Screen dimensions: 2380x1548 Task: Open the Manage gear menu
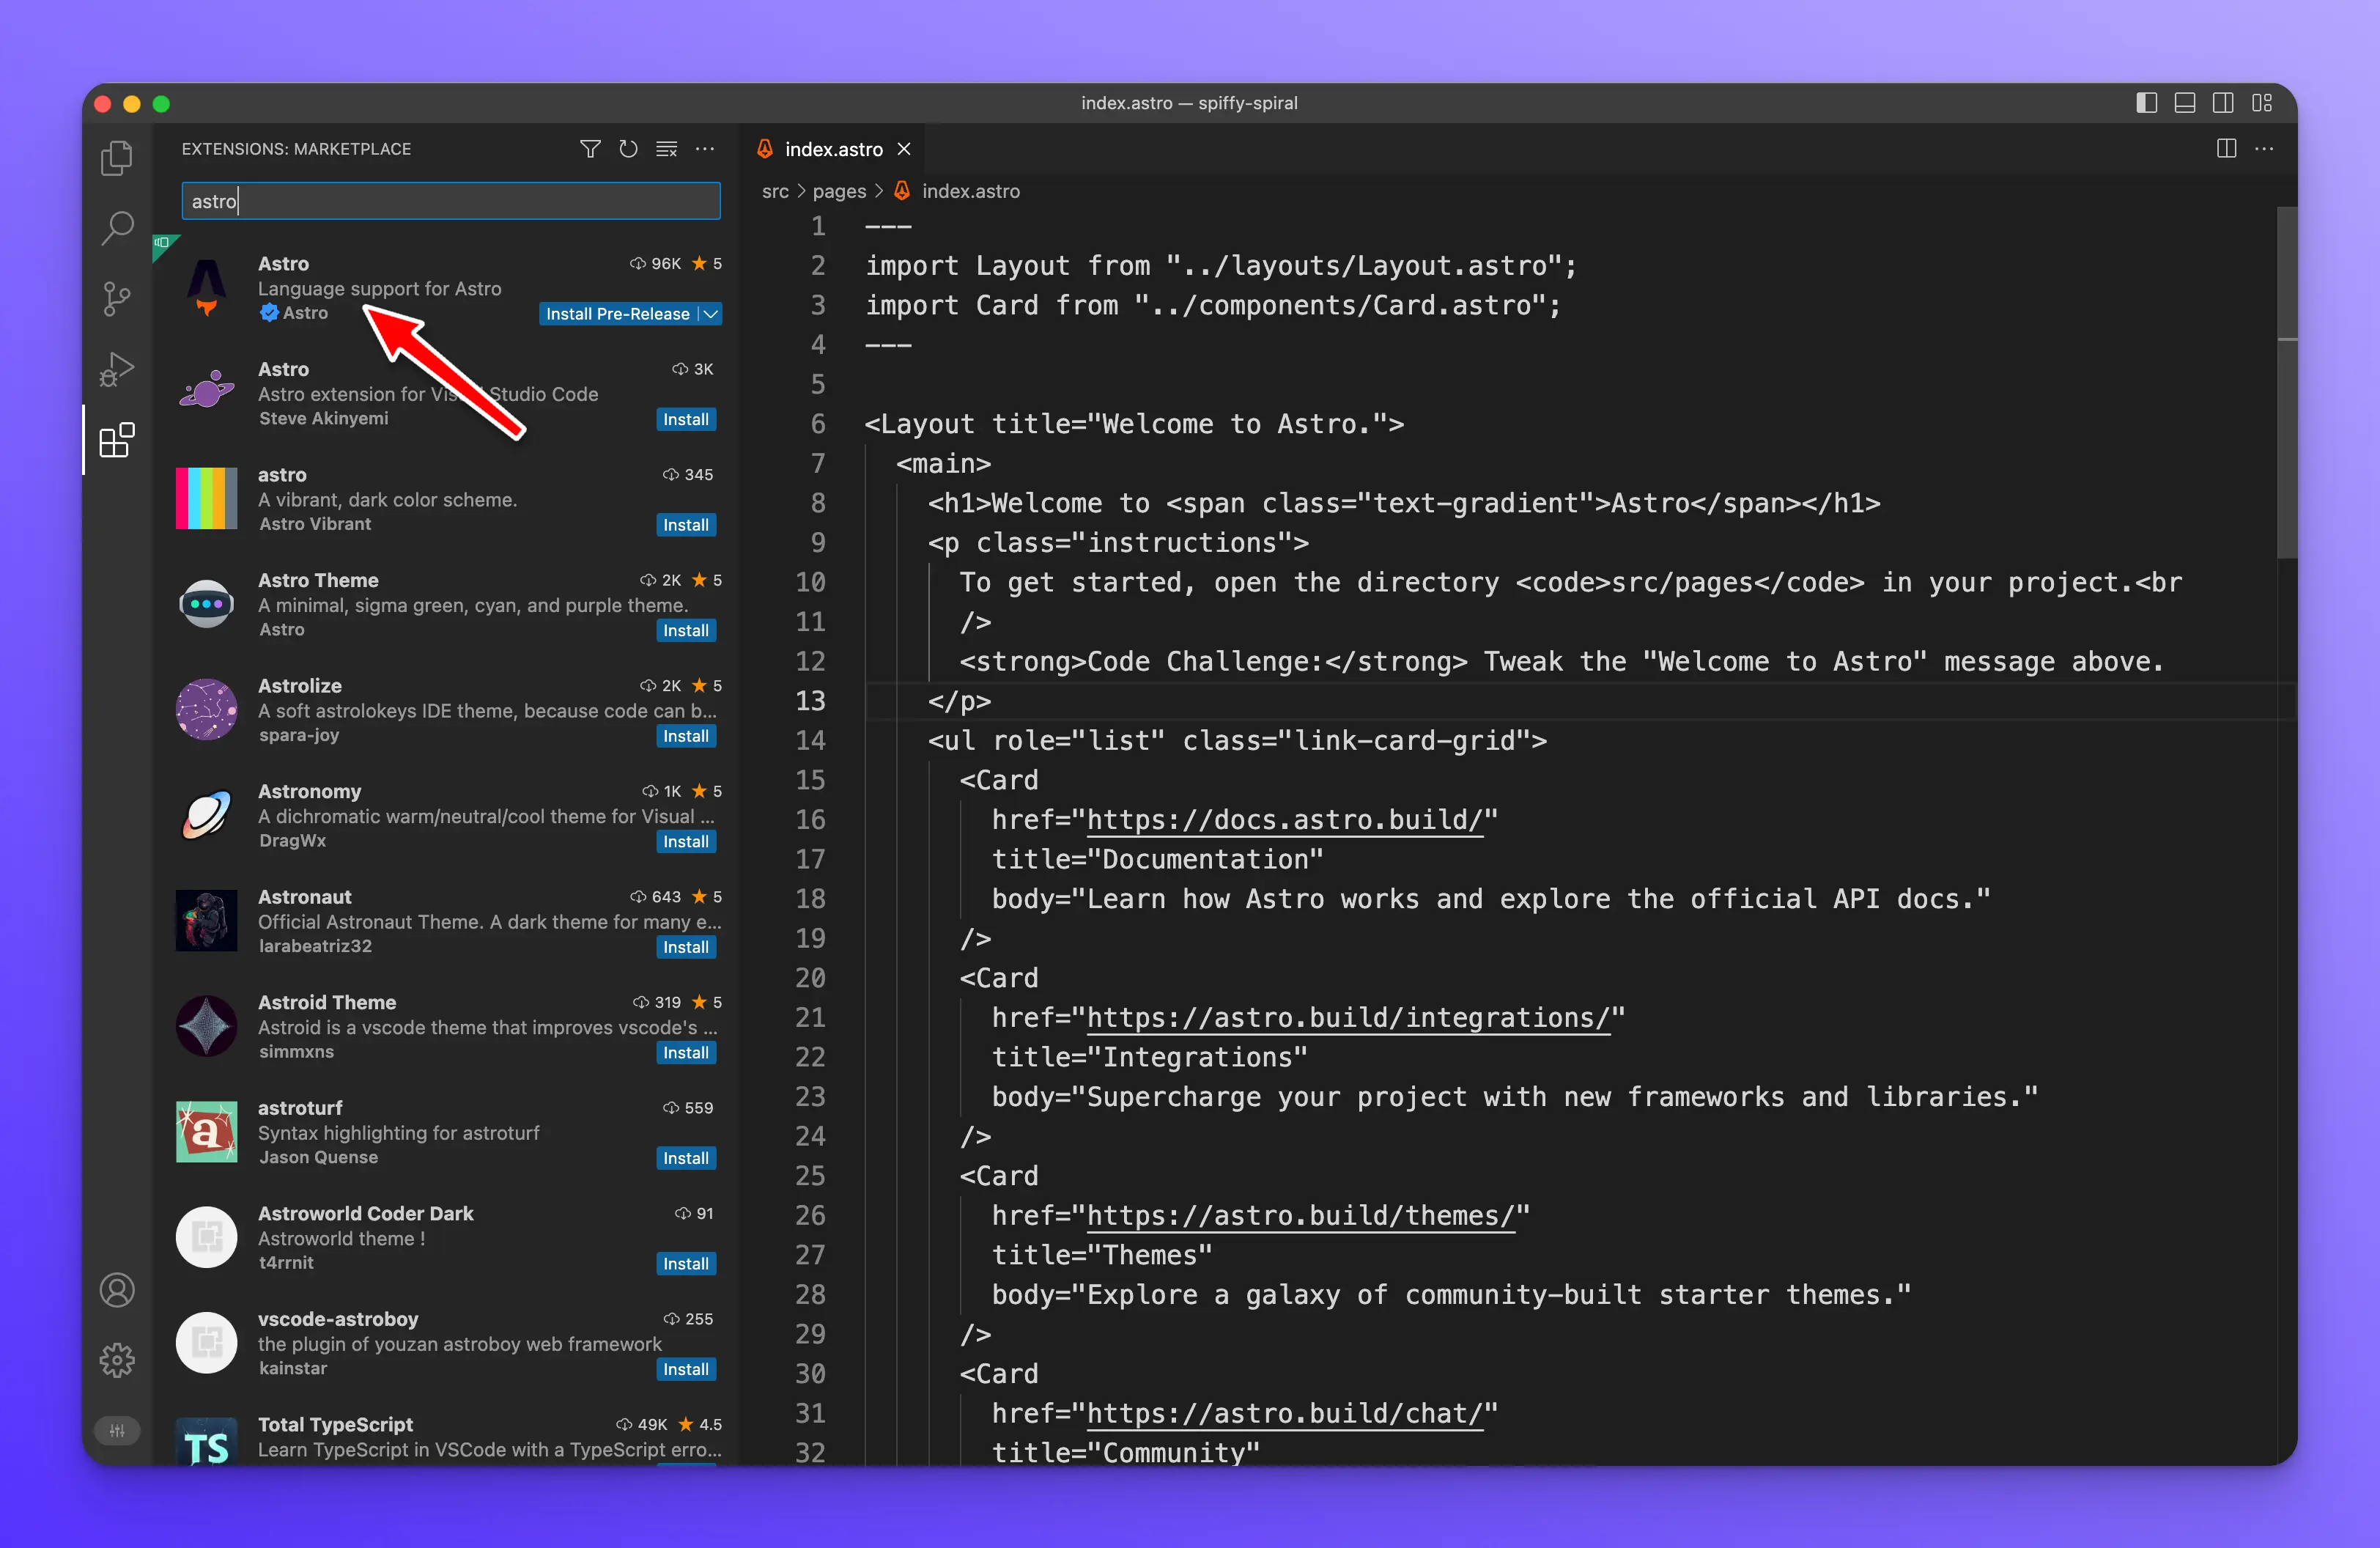coord(117,1360)
